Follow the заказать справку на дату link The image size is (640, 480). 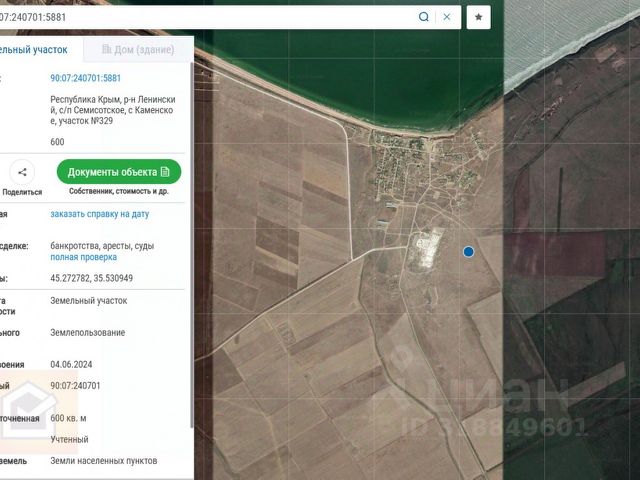(x=100, y=214)
